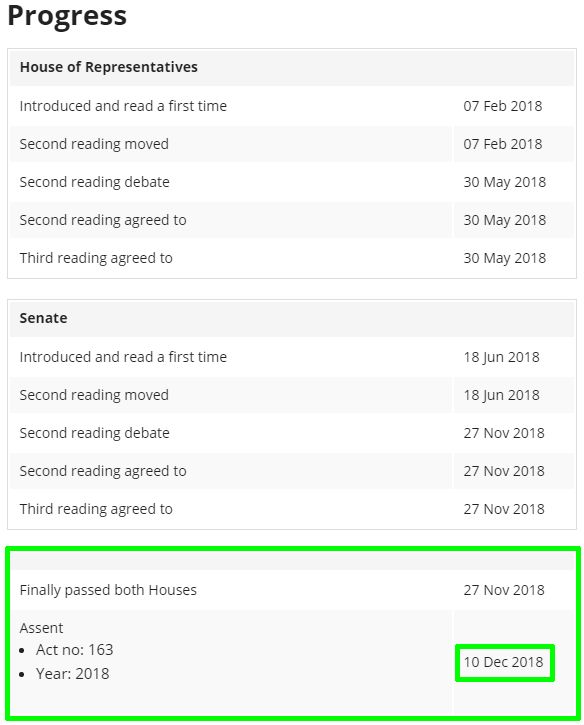This screenshot has height=725, width=584.
Task: Click 'Finally passed both Houses' text
Action: point(108,590)
